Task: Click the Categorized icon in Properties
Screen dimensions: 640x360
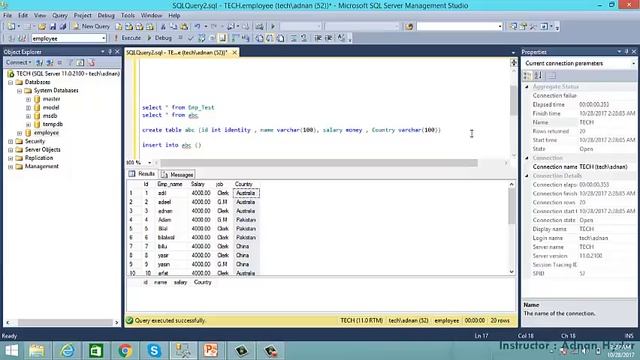Action: tap(528, 76)
